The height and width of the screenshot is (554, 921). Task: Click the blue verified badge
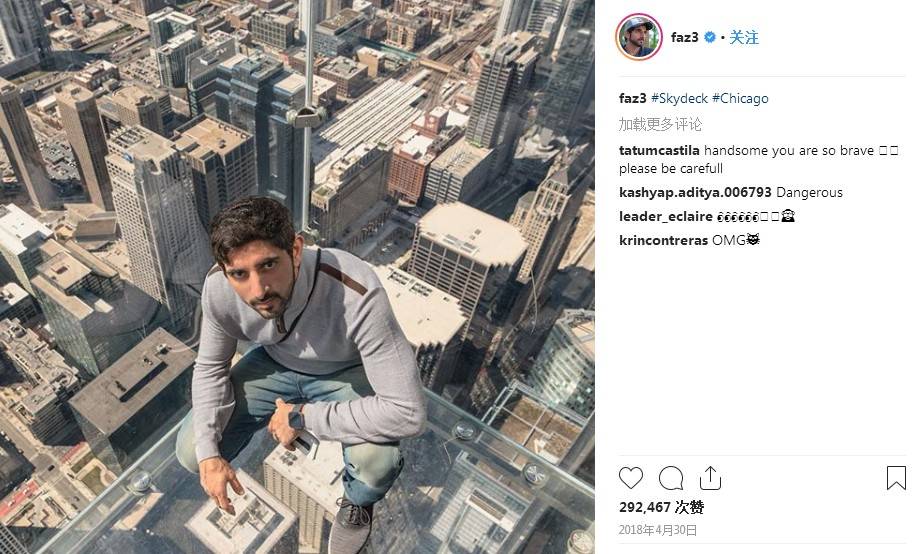(710, 37)
